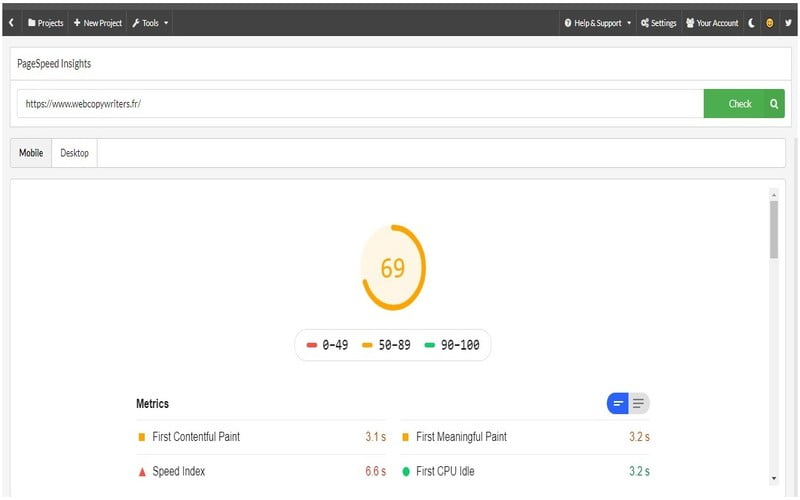The width and height of the screenshot is (800, 500).
Task: Click the Speed Index metric
Action: [261, 471]
